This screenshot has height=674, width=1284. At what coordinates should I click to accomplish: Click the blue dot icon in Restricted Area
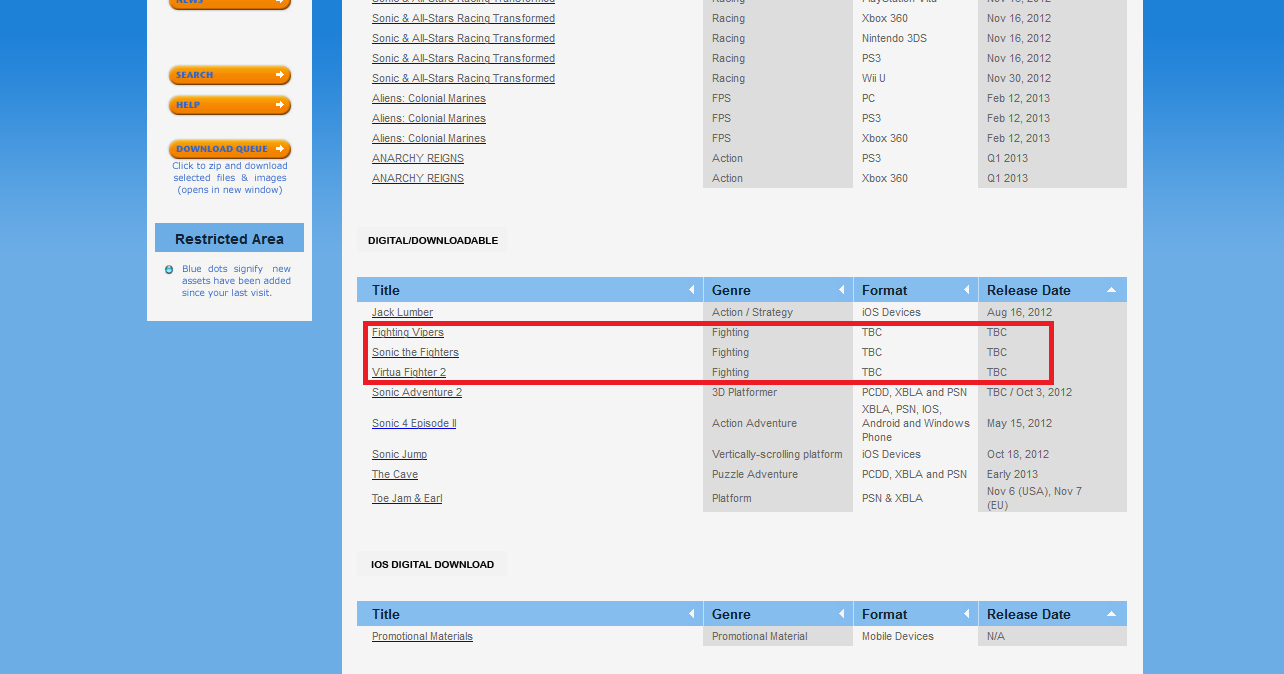[x=169, y=269]
